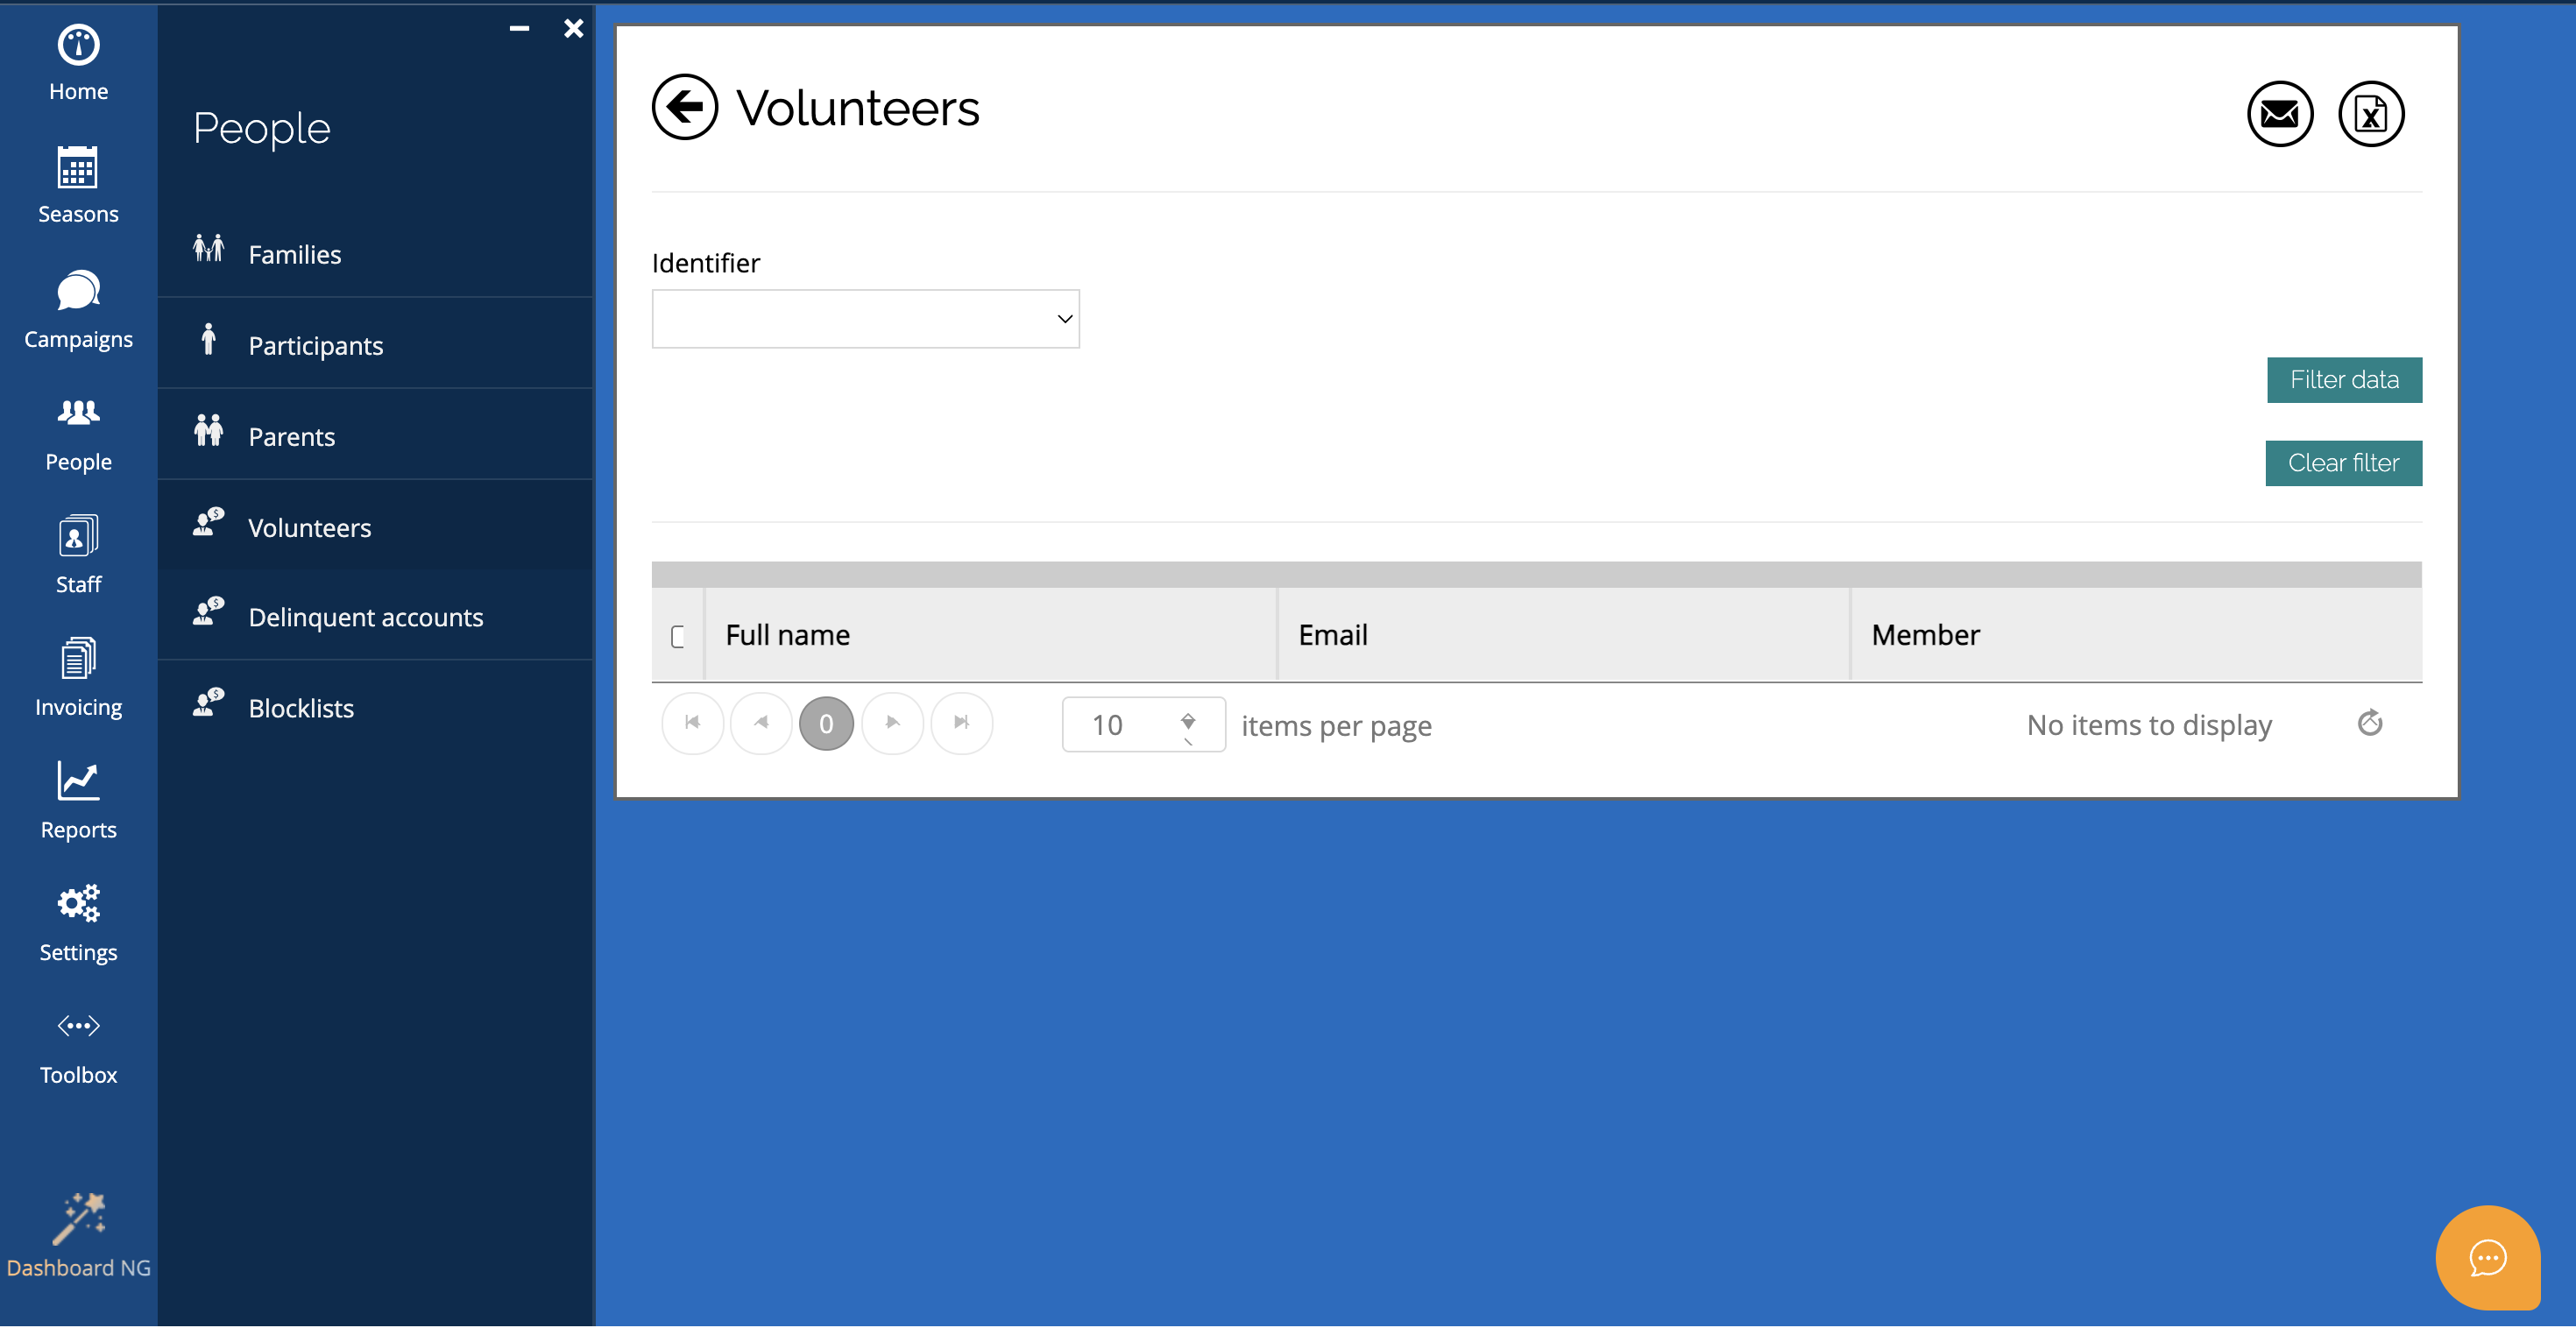The height and width of the screenshot is (1328, 2576).
Task: Send email using the envelope icon
Action: 2280,114
